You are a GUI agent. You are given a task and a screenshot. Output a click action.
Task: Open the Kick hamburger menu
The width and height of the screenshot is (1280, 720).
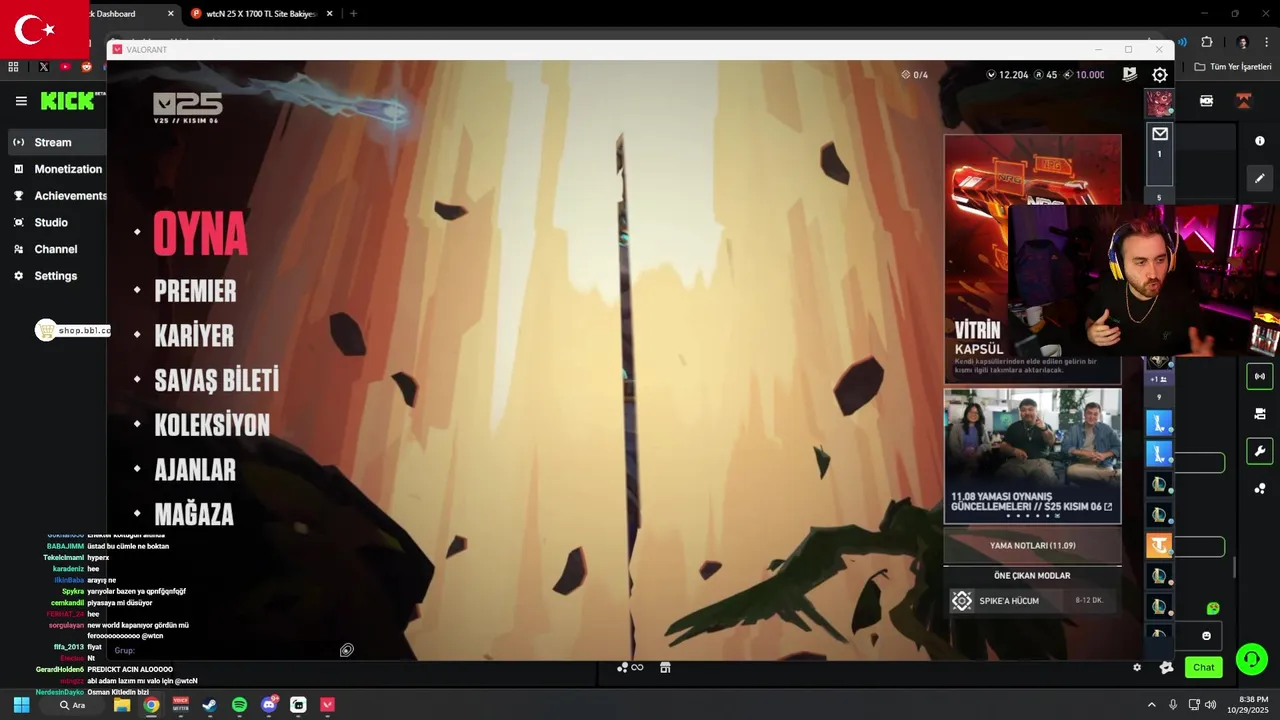point(21,101)
